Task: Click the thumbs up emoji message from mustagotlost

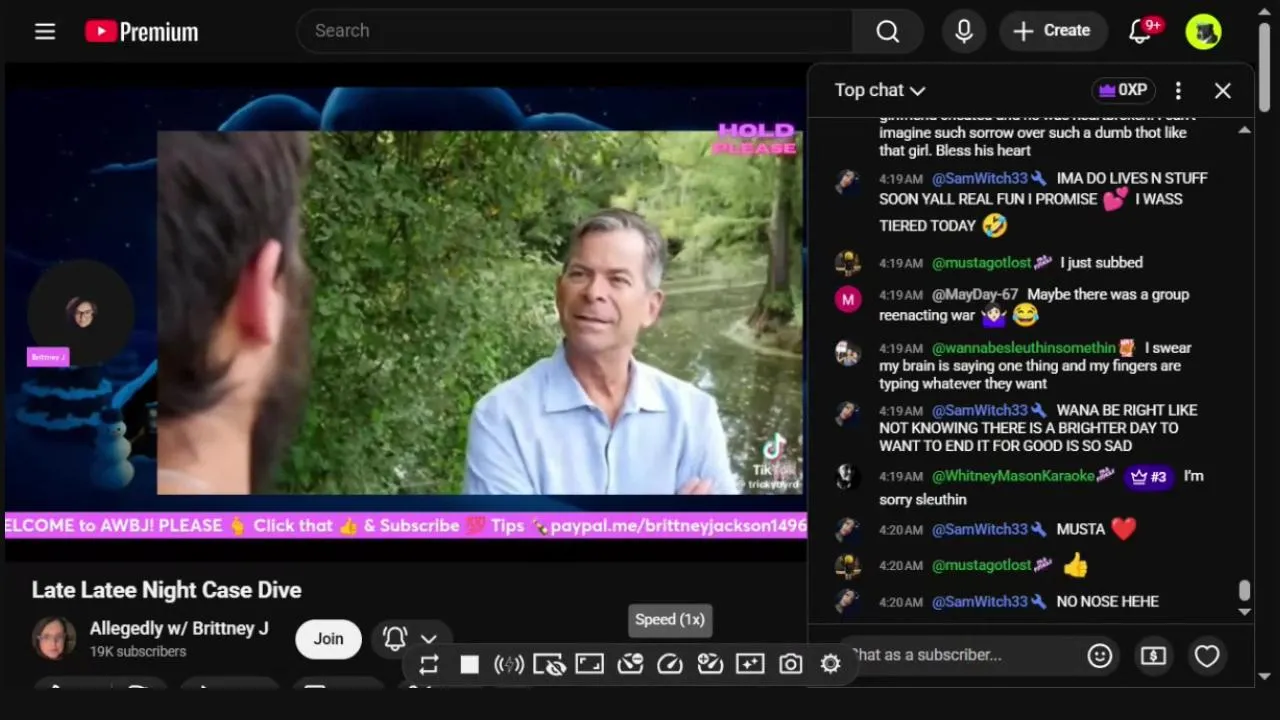Action: [x=1075, y=566]
